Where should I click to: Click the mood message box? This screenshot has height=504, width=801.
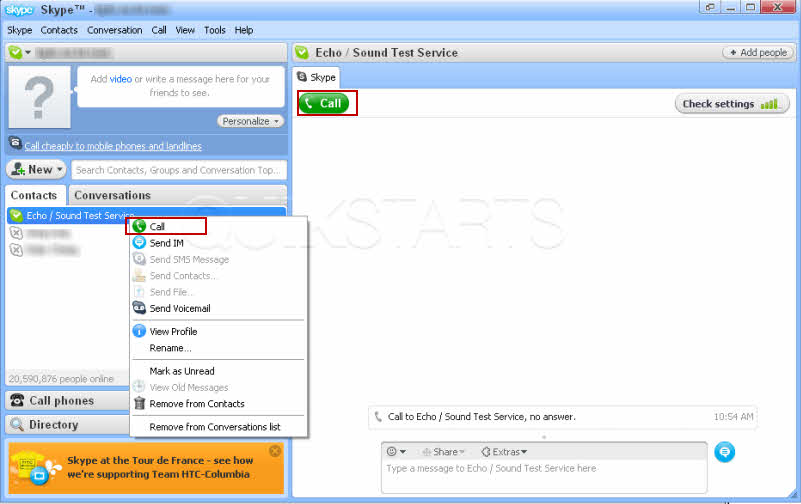click(180, 86)
